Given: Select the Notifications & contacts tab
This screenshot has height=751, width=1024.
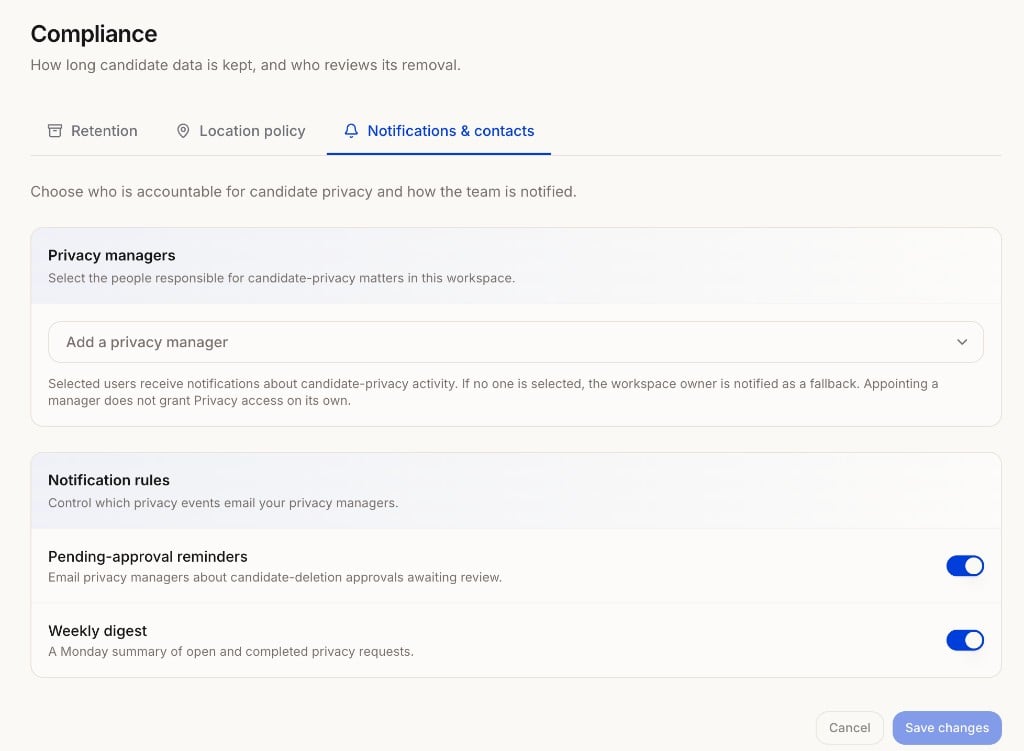Looking at the screenshot, I should pos(439,131).
